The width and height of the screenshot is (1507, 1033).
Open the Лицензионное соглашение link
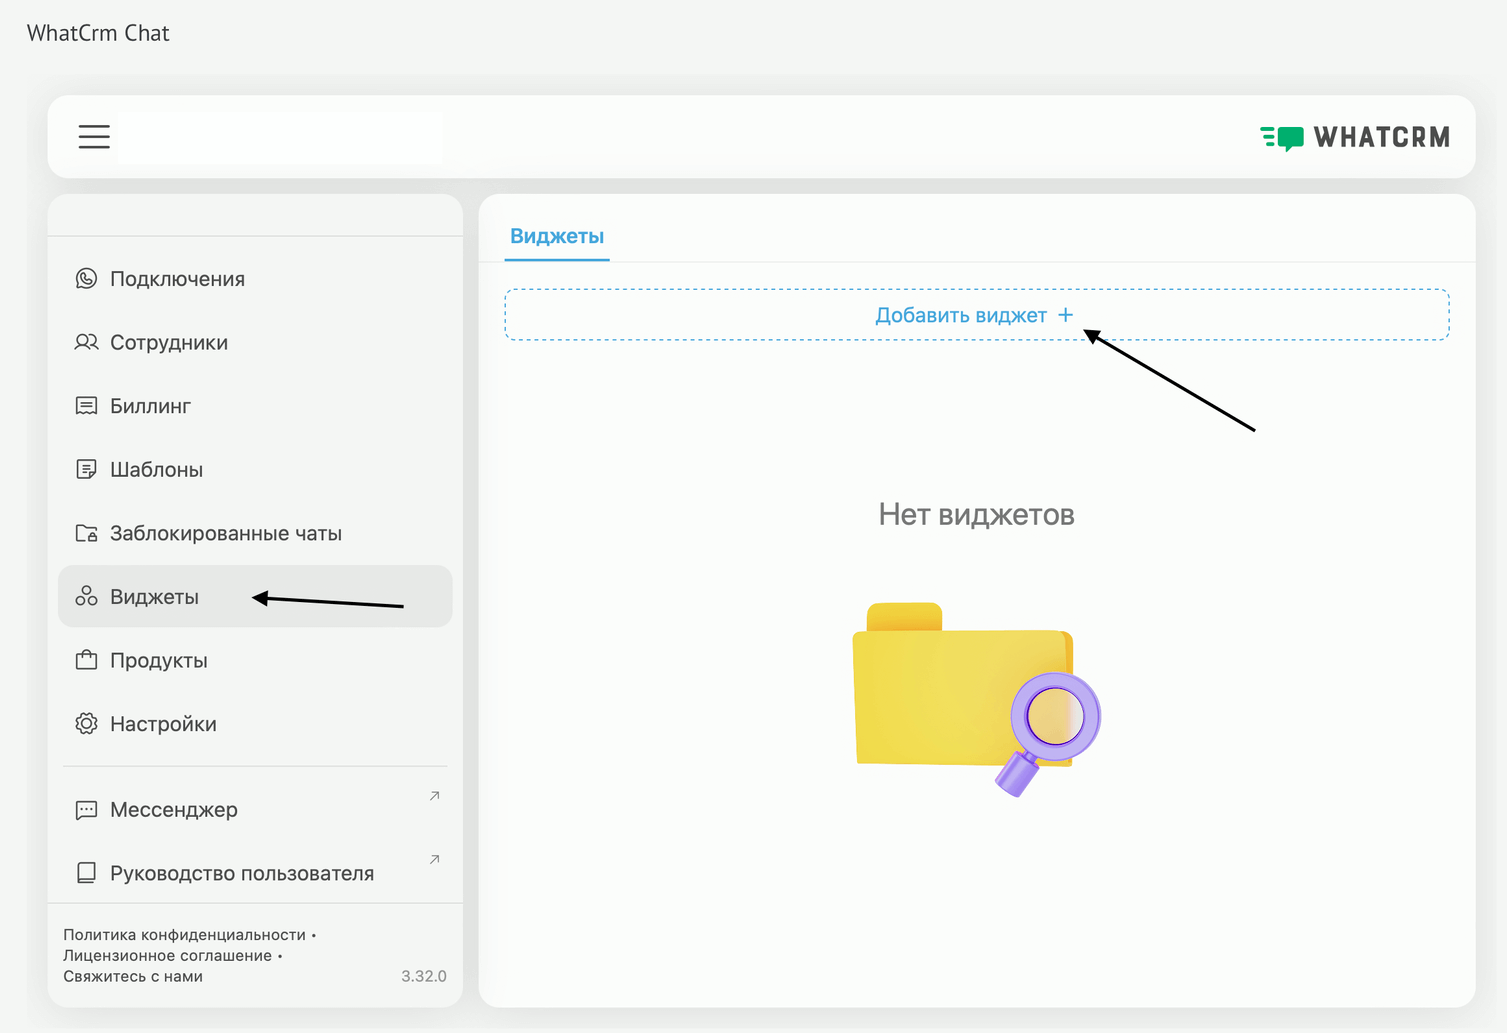[167, 956]
